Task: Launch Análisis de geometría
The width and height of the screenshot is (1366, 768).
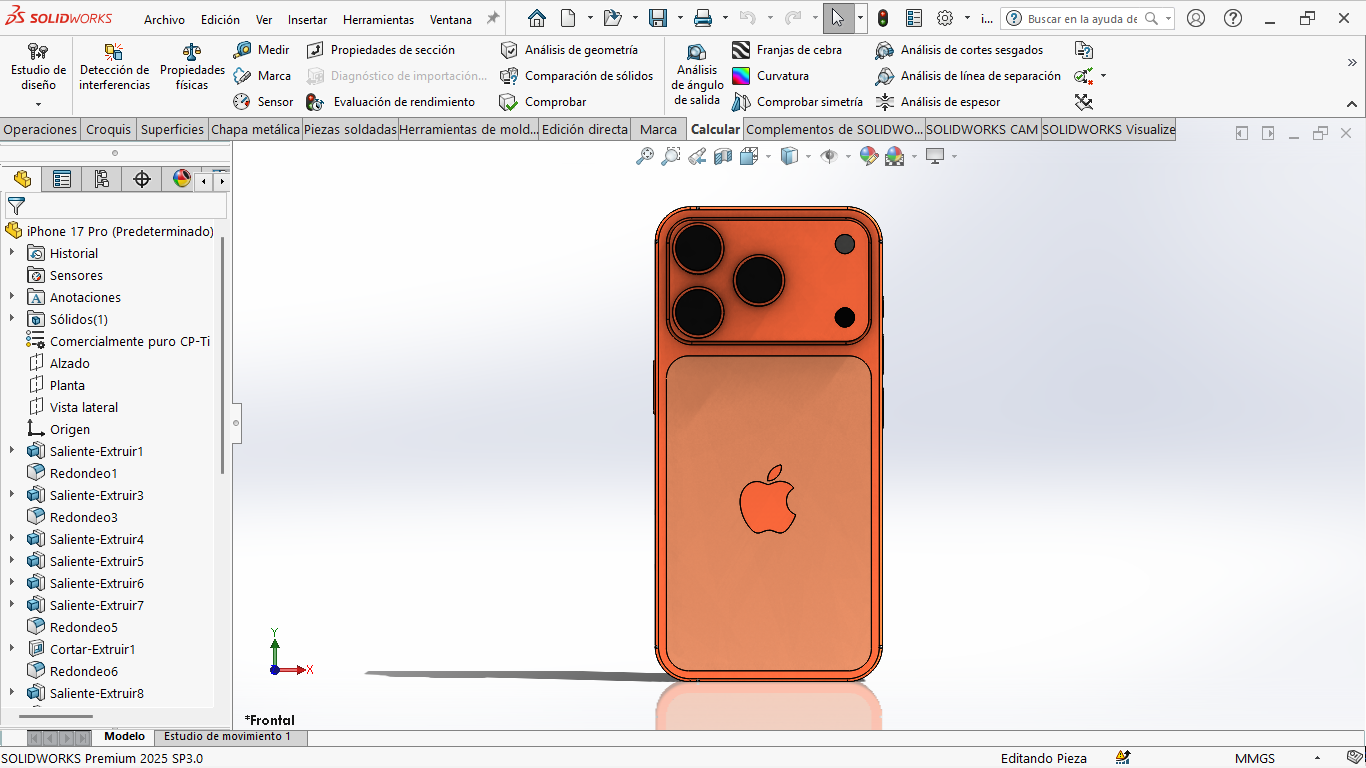Action: click(568, 50)
